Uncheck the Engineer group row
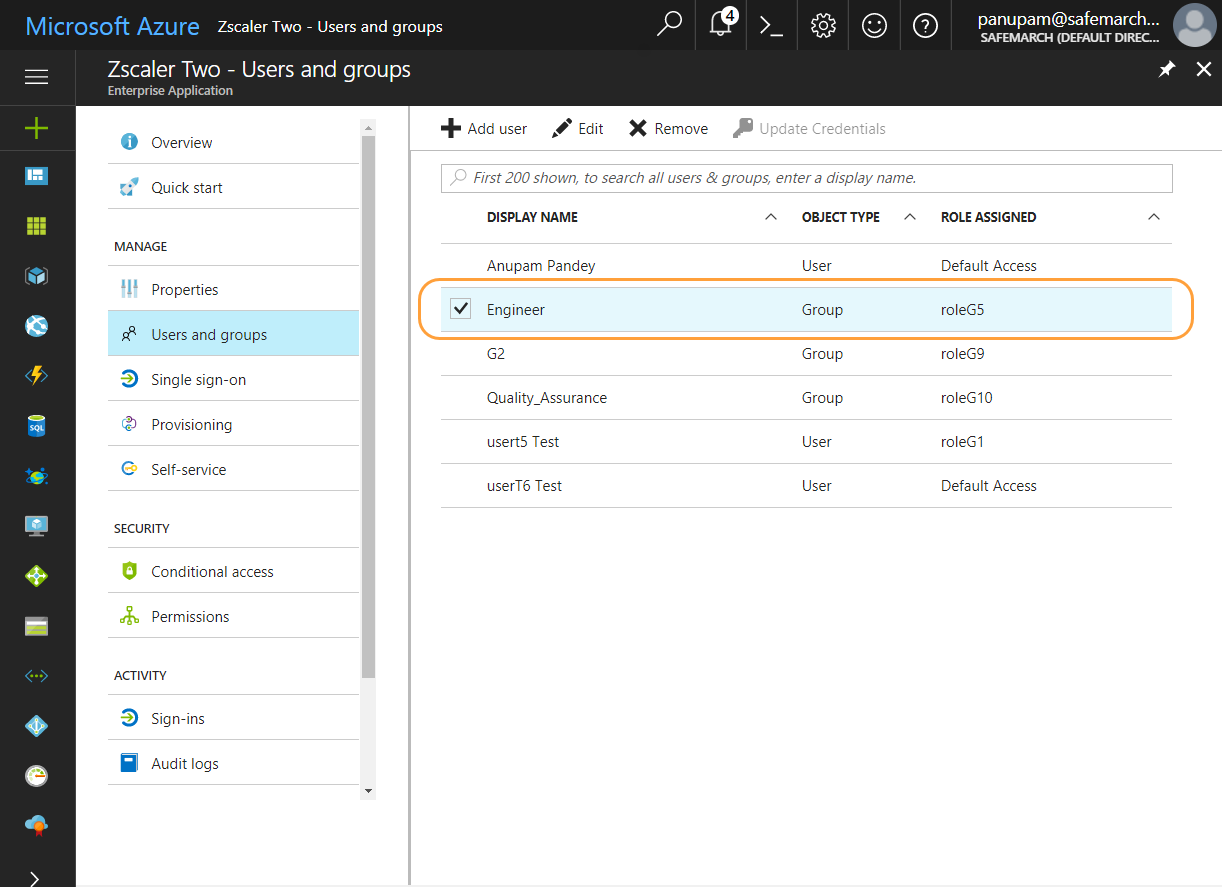This screenshot has height=887, width=1222. point(460,309)
